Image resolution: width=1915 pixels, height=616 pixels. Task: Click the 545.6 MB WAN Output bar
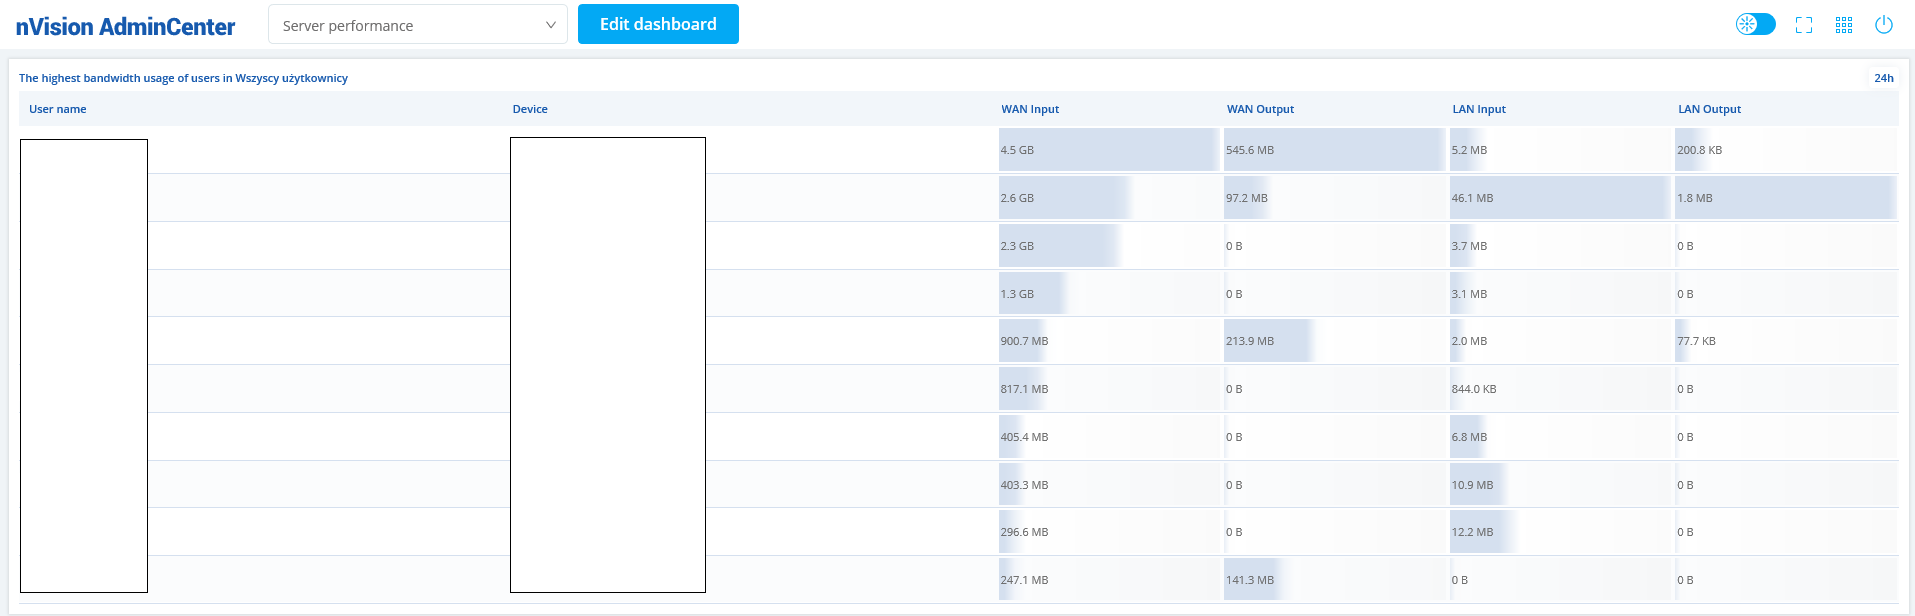pyautogui.click(x=1333, y=150)
